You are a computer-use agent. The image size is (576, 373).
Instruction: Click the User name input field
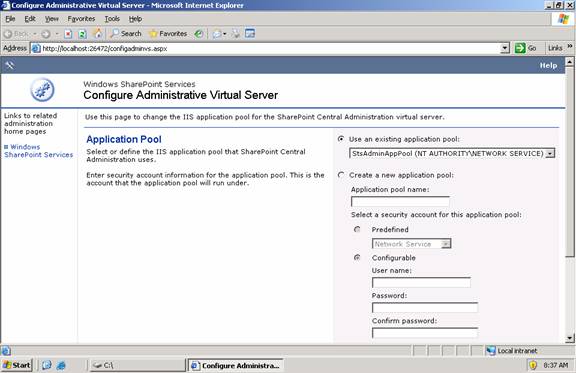pos(421,282)
